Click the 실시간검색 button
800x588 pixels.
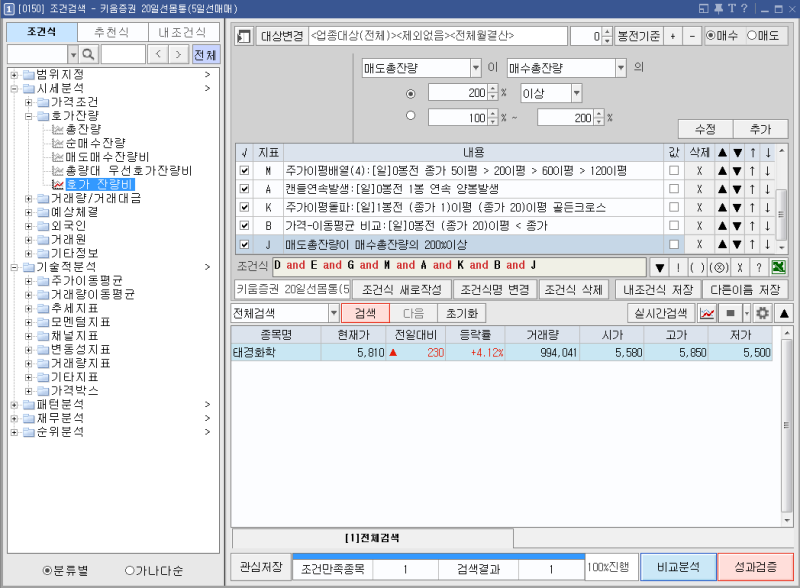[661, 313]
